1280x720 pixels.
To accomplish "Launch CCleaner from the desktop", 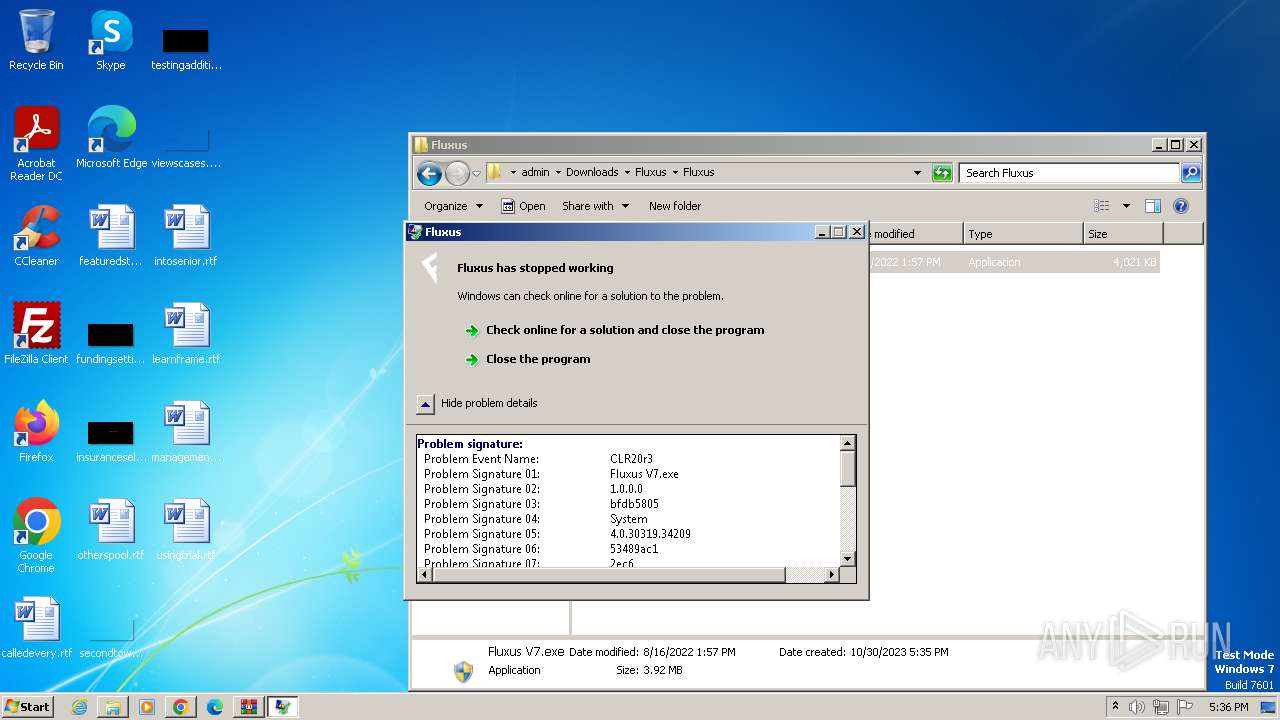I will pos(36,236).
